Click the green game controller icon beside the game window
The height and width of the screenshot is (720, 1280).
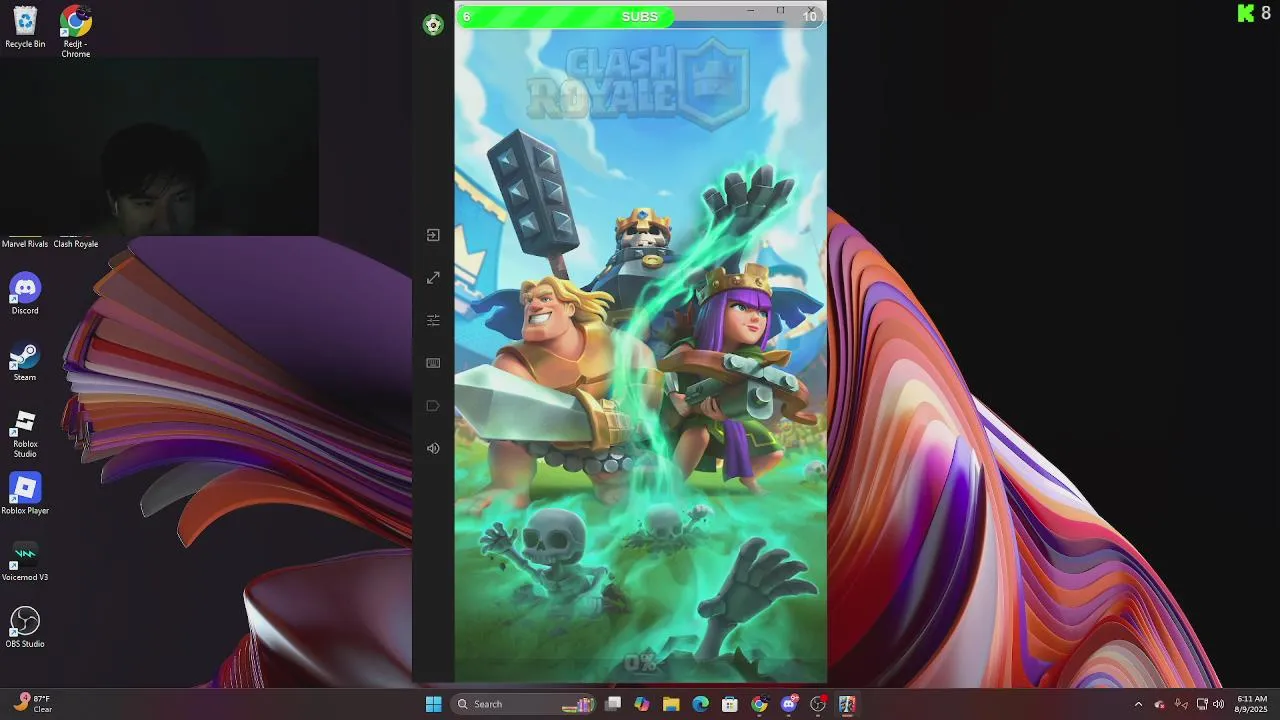(x=433, y=25)
